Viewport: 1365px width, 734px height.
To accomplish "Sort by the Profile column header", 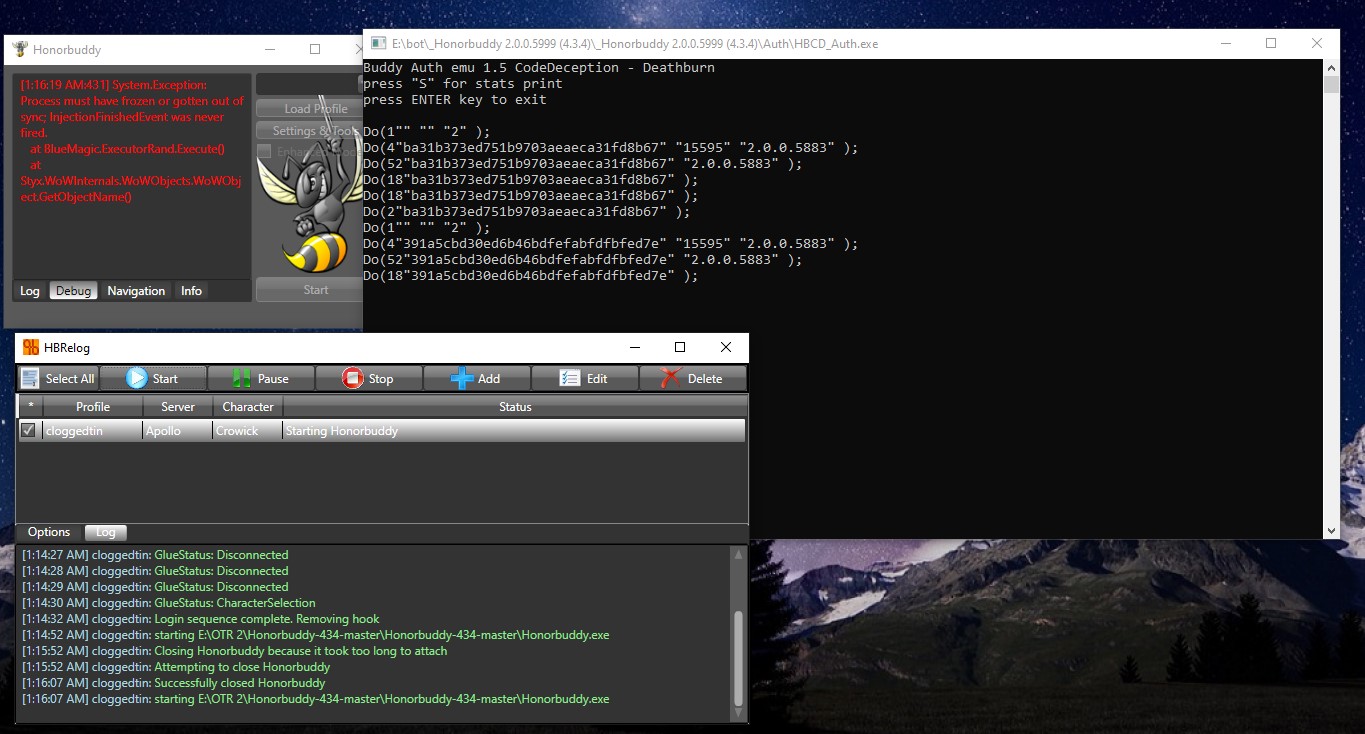I will 93,407.
